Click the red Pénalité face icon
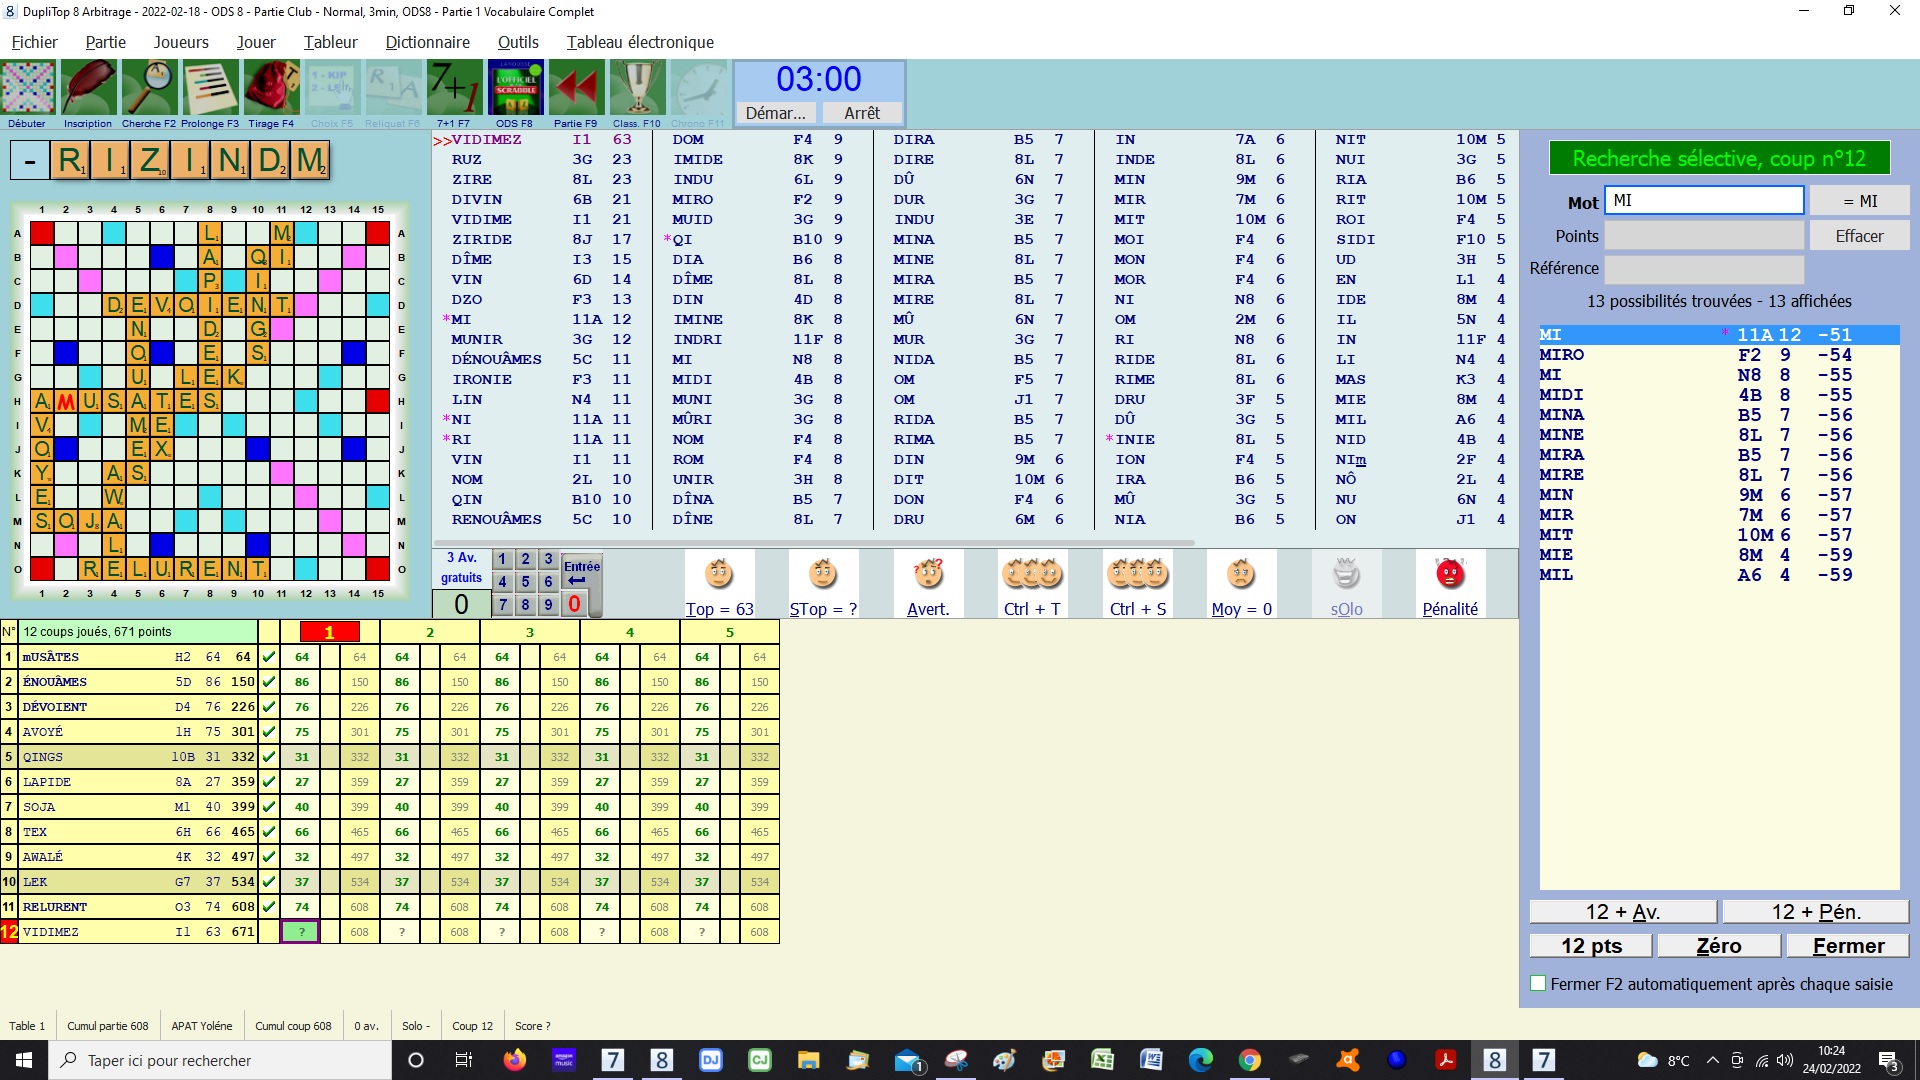The image size is (1920, 1080). click(x=1449, y=576)
